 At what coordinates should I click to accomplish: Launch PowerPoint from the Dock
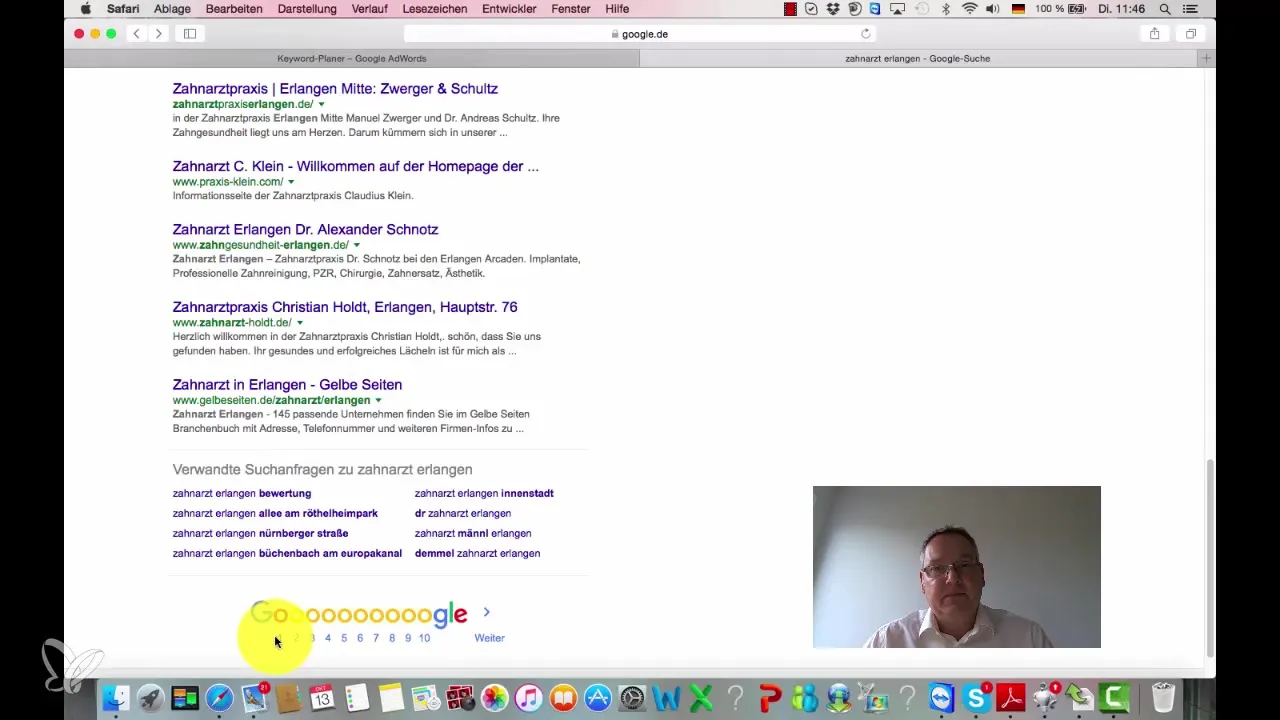coord(770,698)
